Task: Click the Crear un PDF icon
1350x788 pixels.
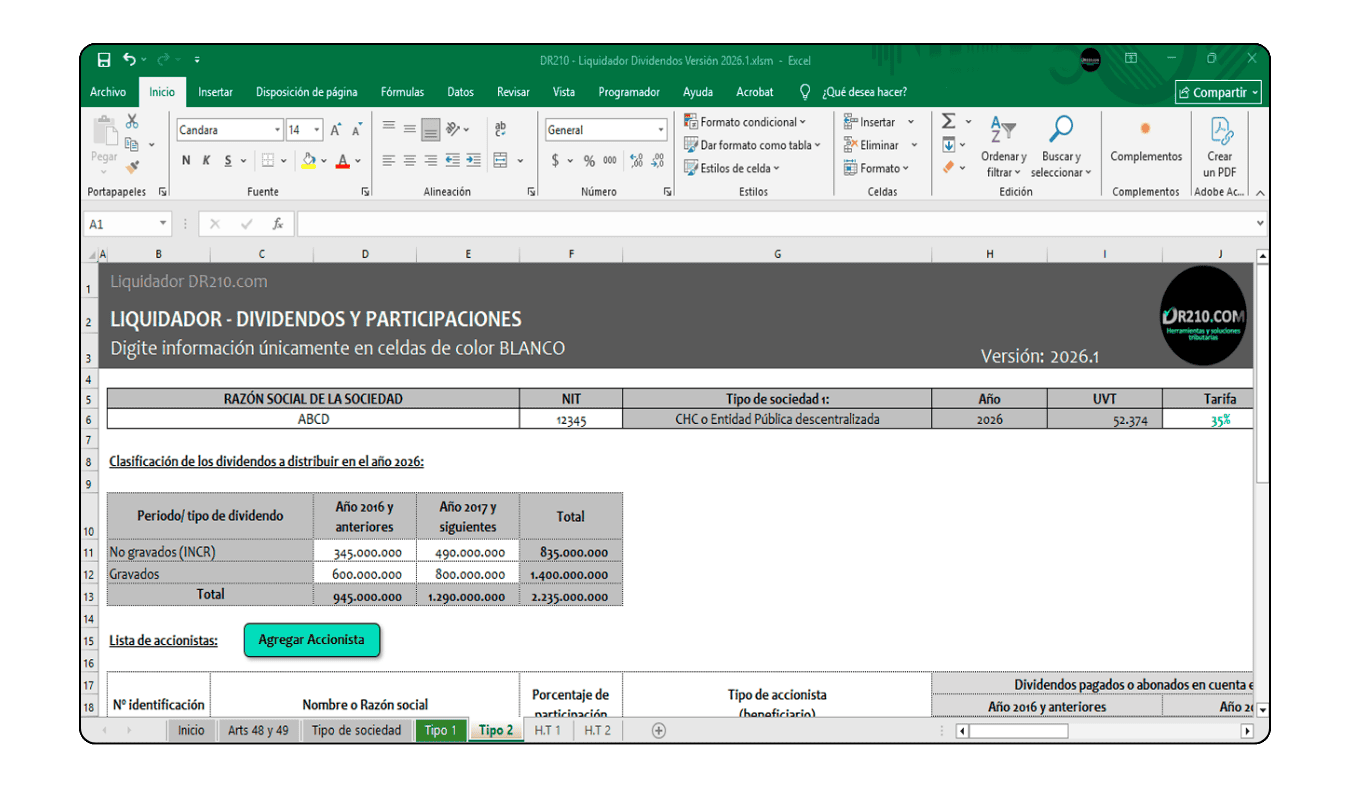Action: click(1219, 140)
